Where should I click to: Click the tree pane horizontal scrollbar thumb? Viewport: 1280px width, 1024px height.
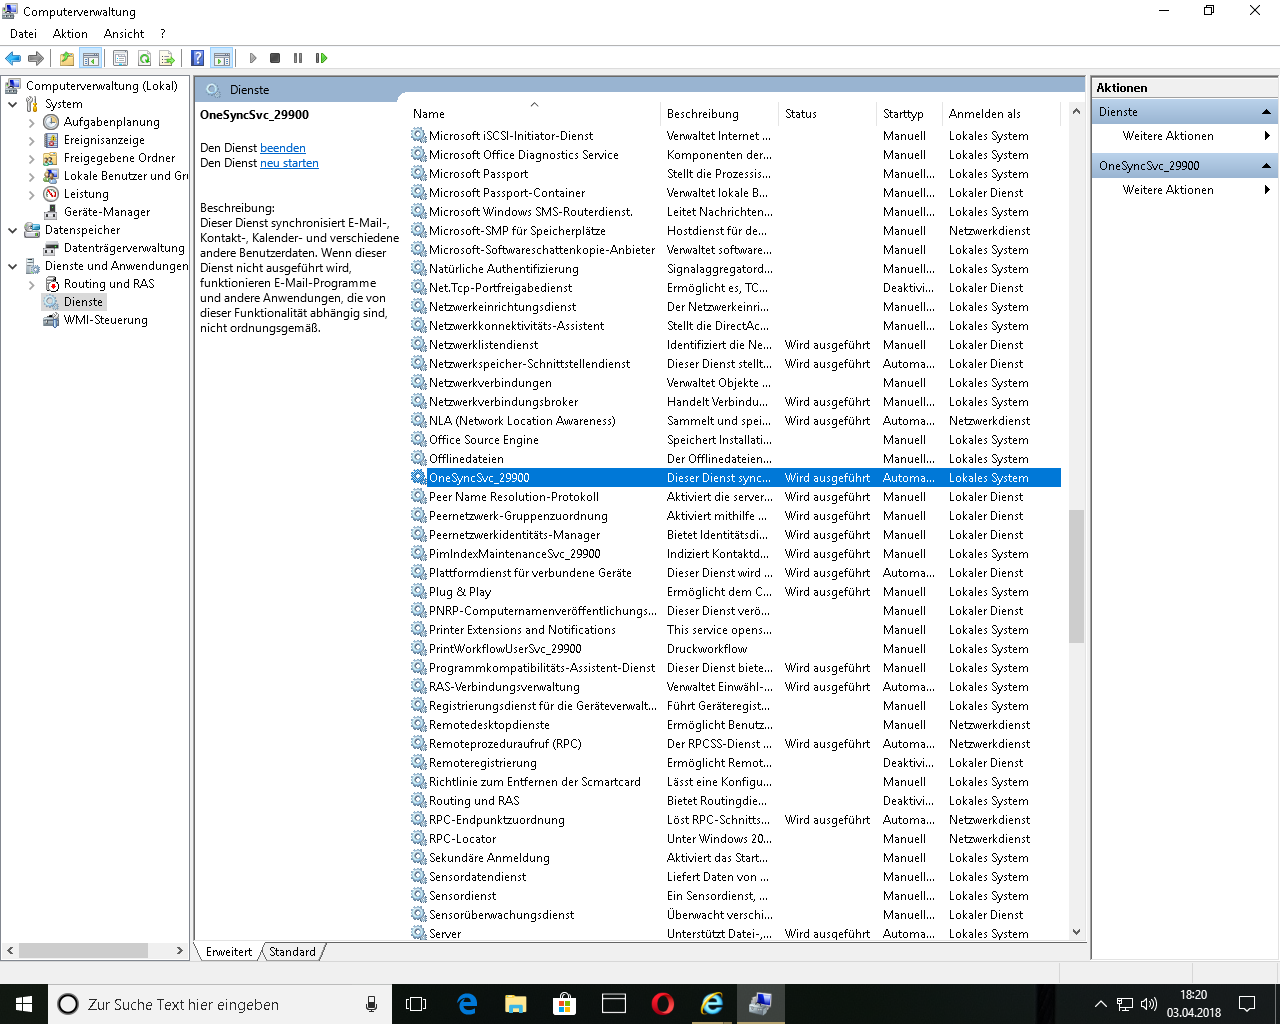(83, 950)
